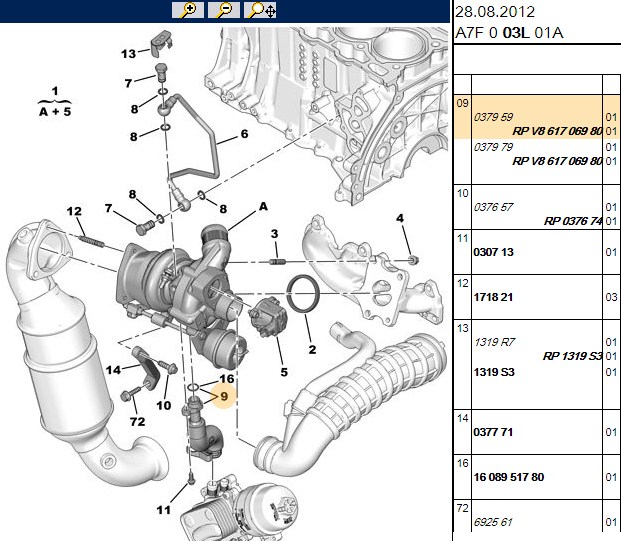The height and width of the screenshot is (541, 621).
Task: Click callout number 72 on the diagram
Action: pos(137,422)
